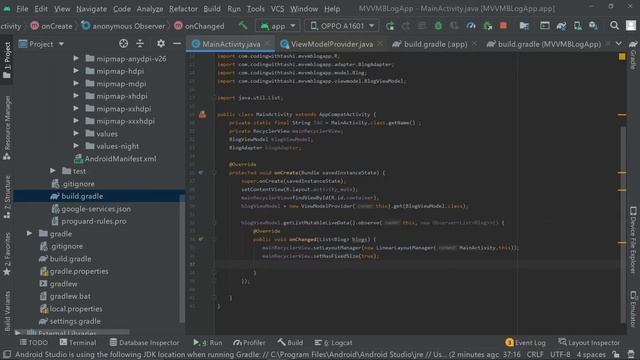
Task: Toggle the Build Variants side panel
Action: (x=7, y=311)
